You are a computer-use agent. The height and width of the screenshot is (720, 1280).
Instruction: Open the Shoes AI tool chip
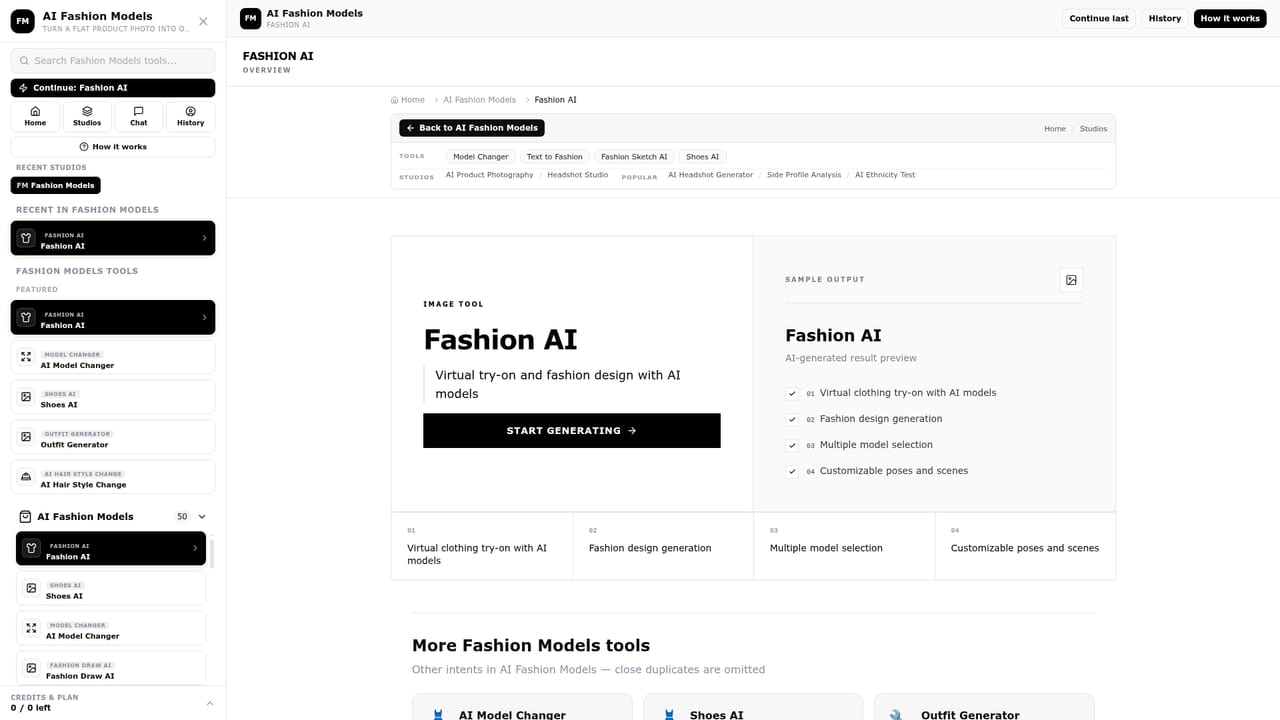click(x=702, y=156)
